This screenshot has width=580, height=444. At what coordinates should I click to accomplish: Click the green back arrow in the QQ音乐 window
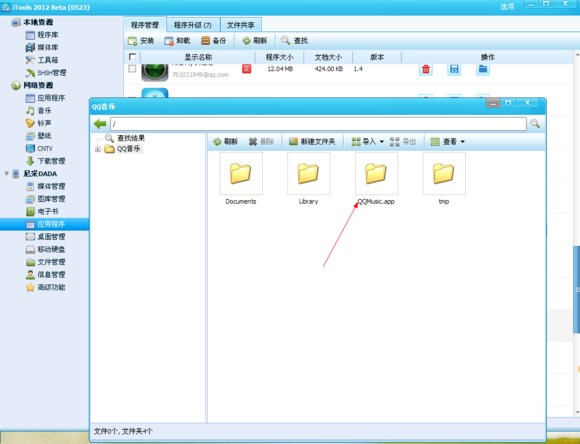click(100, 124)
